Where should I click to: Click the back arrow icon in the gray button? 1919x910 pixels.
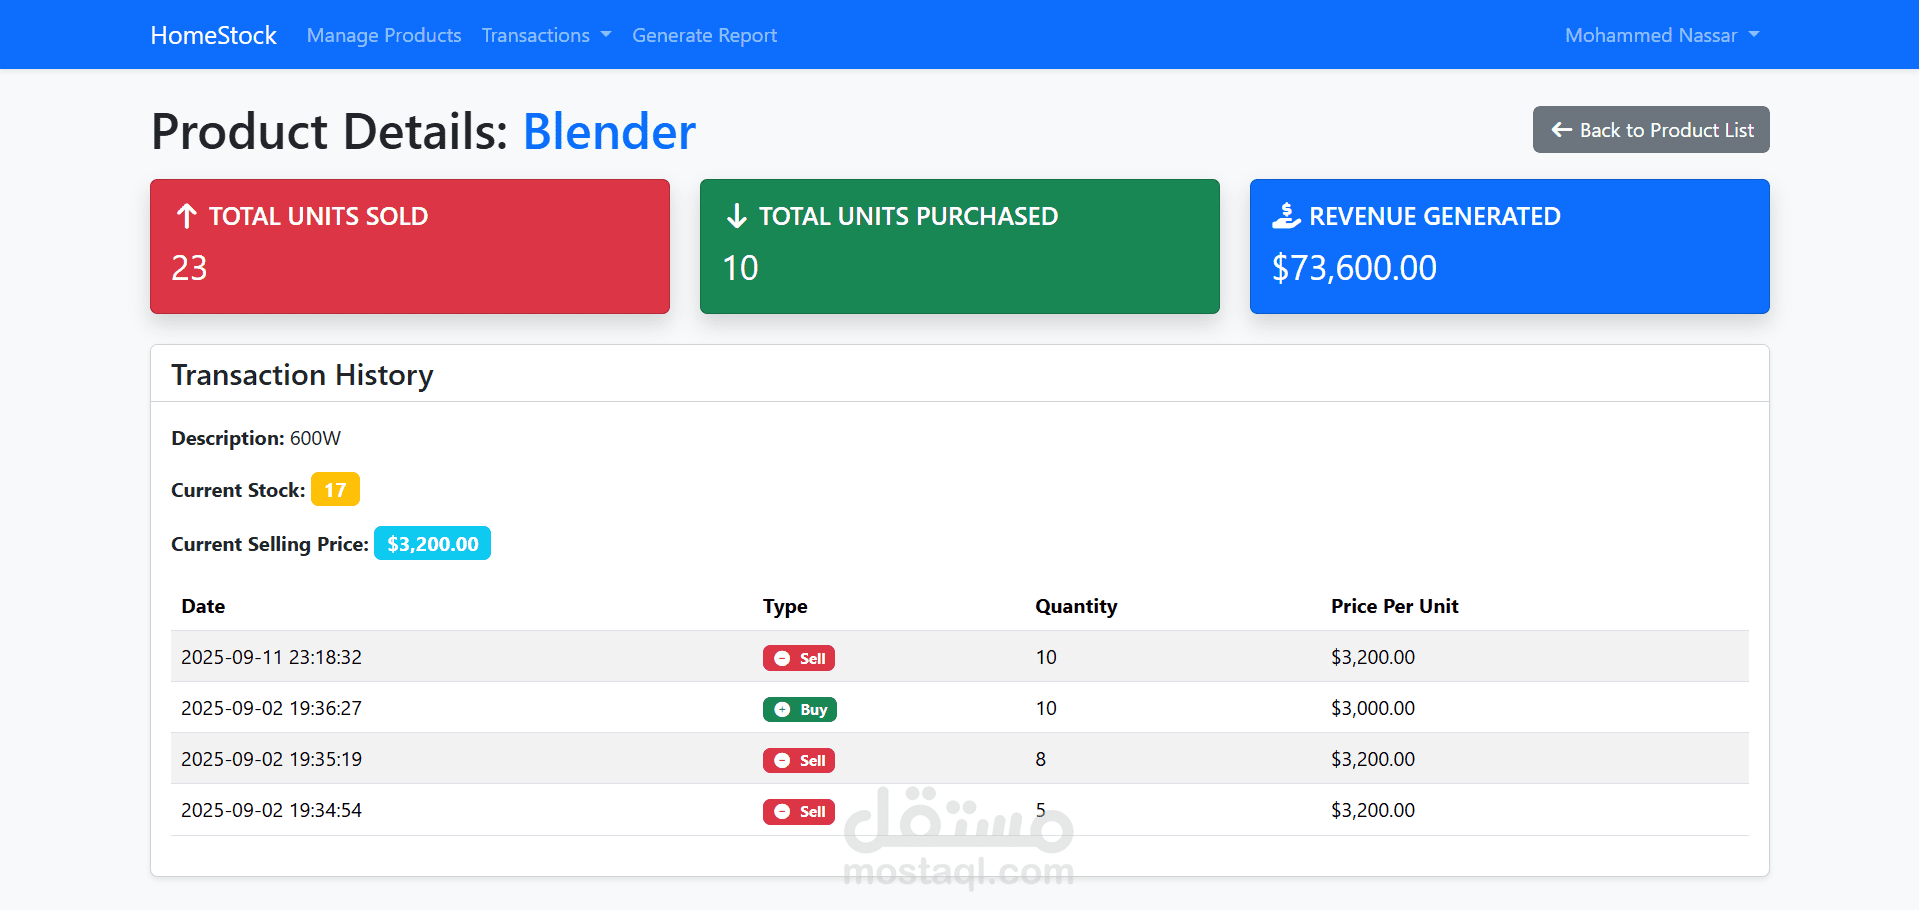1560,130
